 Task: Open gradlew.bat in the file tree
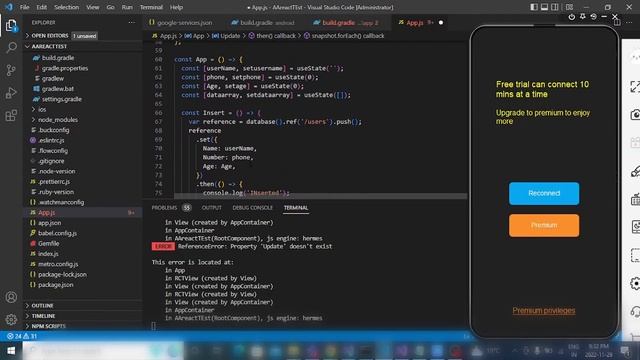58,89
